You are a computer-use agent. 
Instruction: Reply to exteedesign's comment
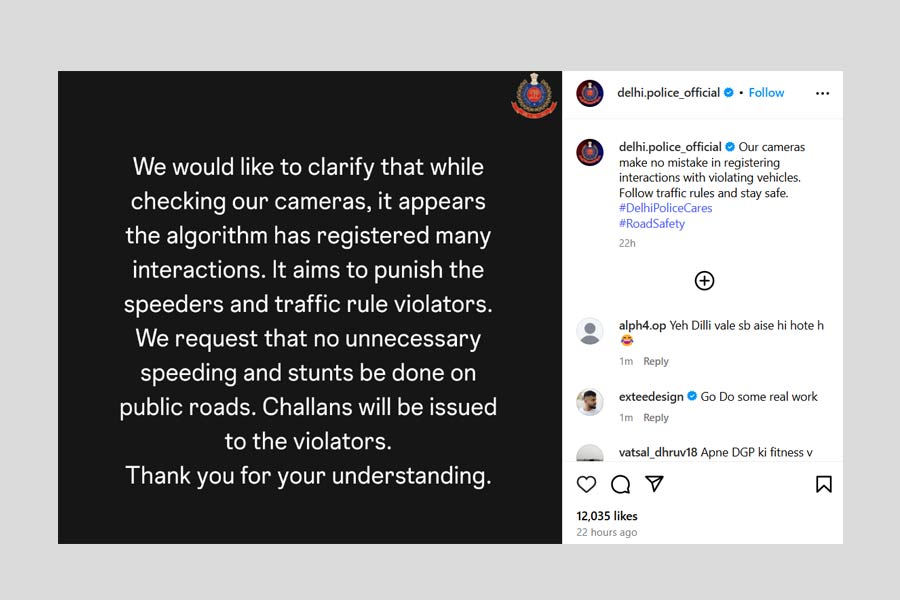(x=656, y=417)
